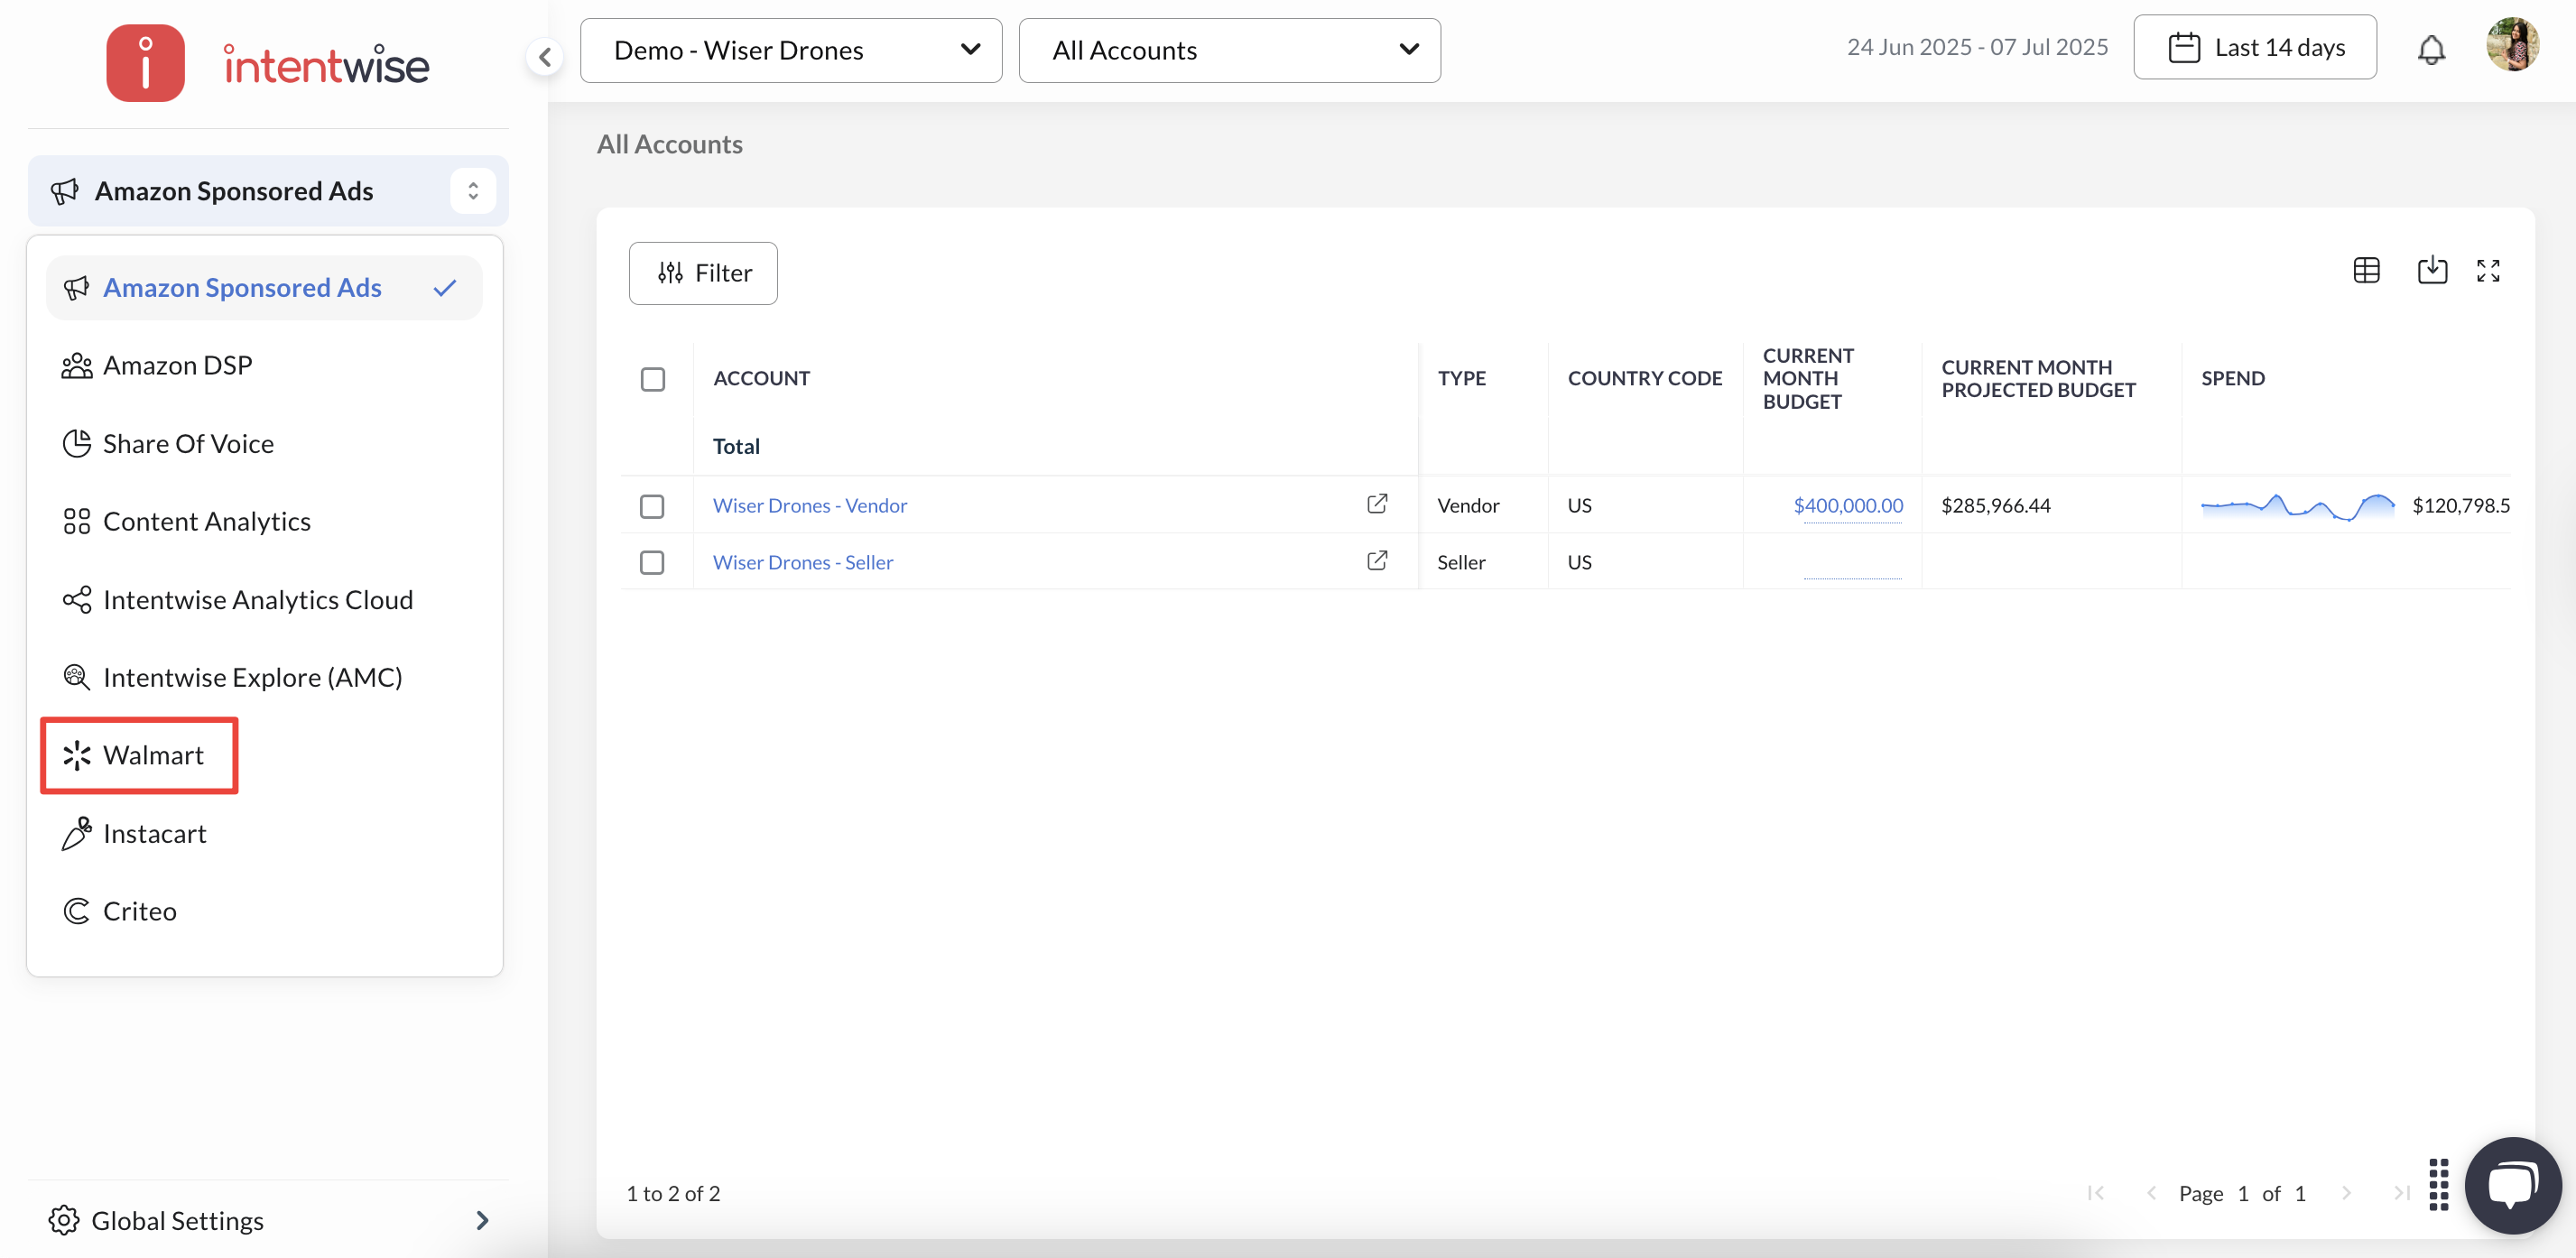
Task: Go to the previous page
Action: pyautogui.click(x=2151, y=1193)
